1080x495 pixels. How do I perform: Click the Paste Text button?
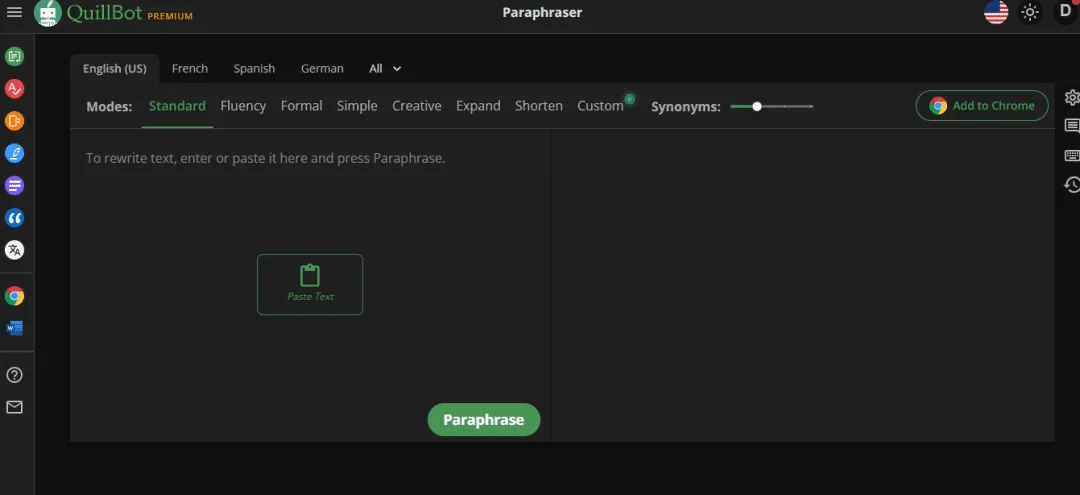click(x=310, y=284)
